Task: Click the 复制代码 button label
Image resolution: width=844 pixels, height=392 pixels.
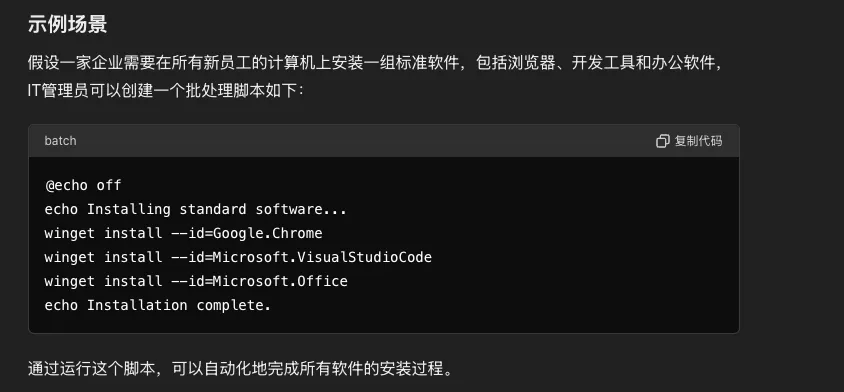Action: 698,141
